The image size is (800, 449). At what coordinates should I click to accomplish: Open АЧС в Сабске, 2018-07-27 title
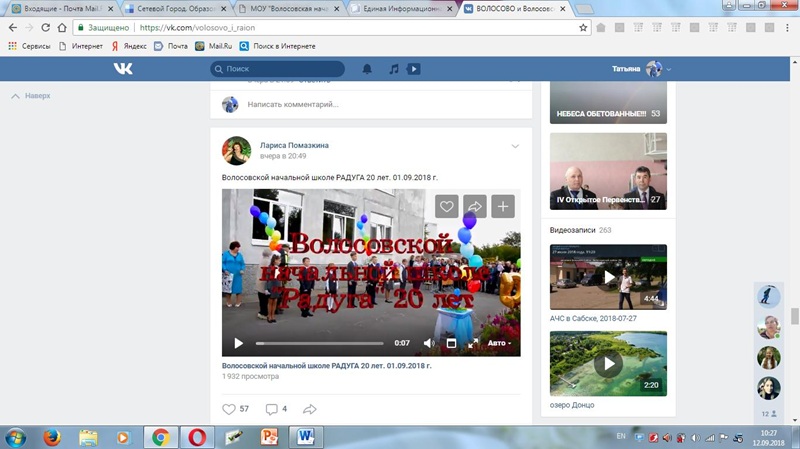coord(593,318)
